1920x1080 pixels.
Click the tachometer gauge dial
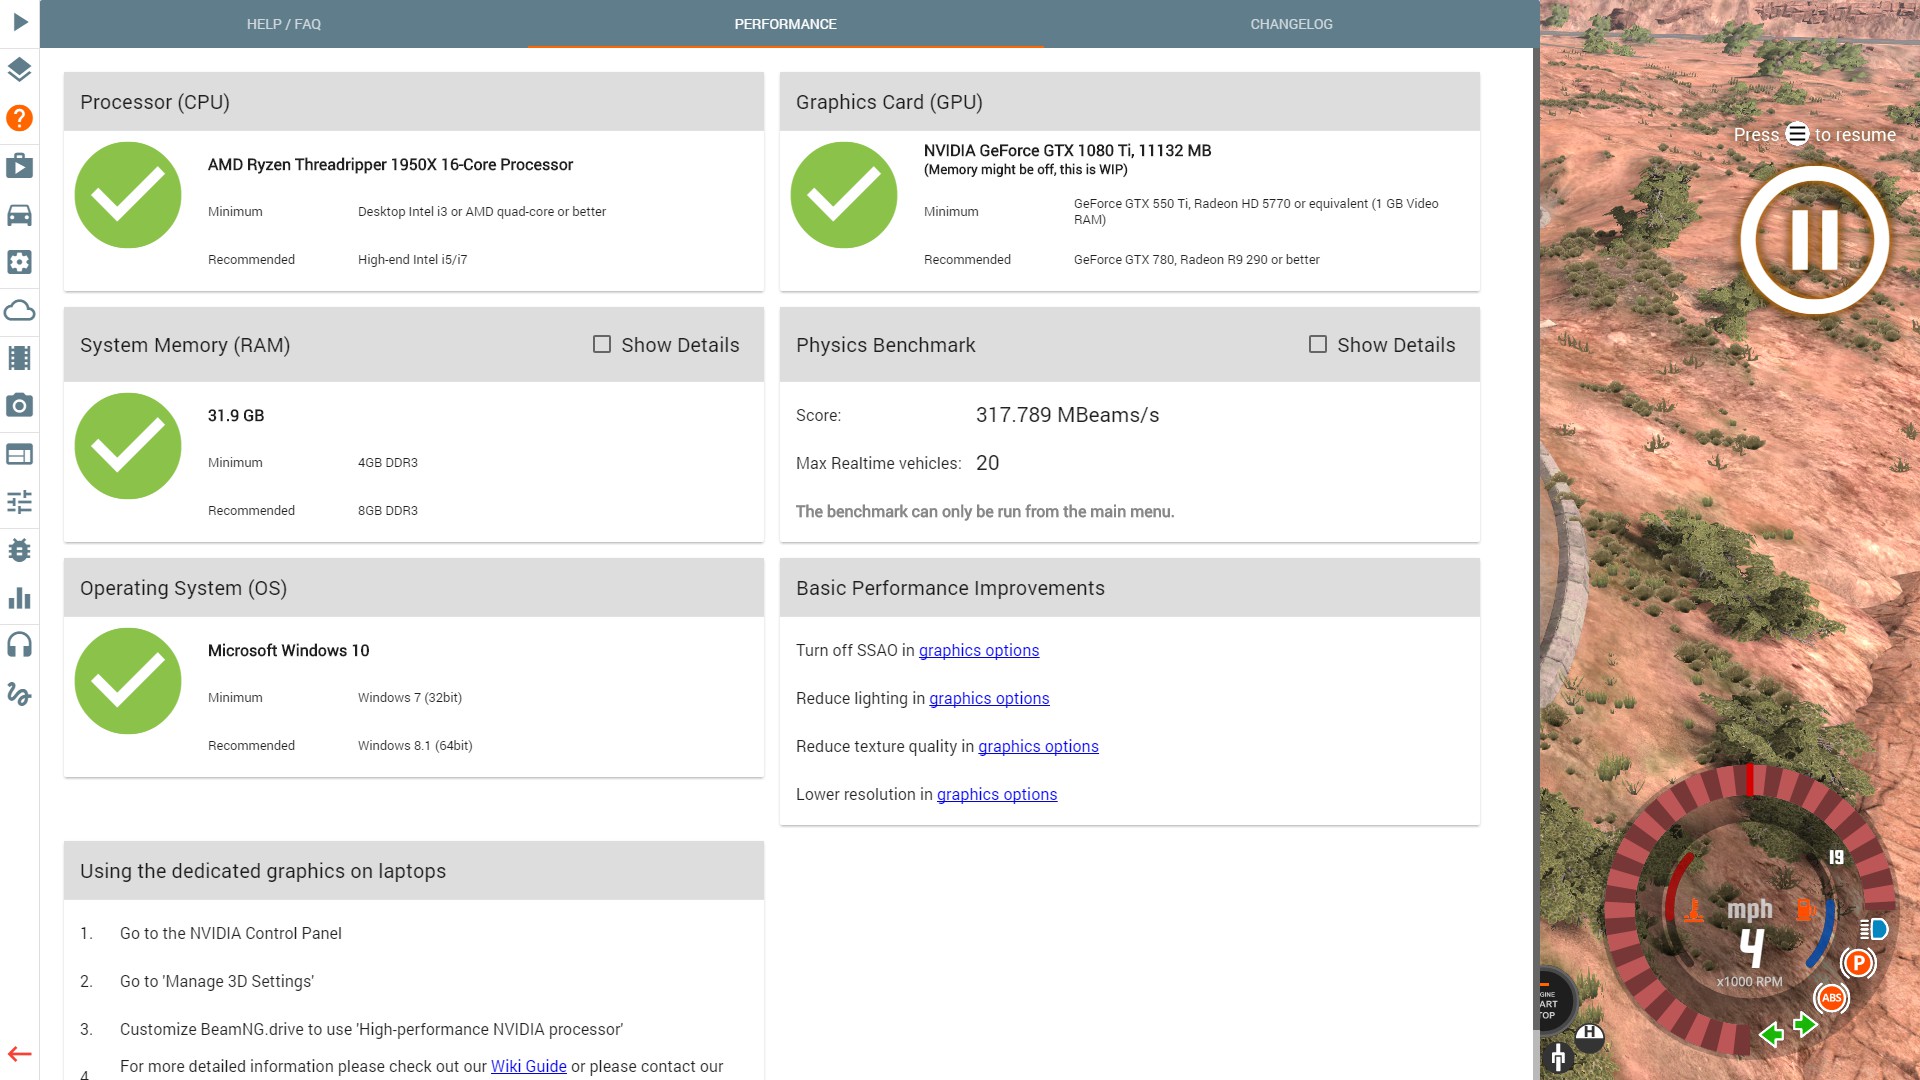pyautogui.click(x=1750, y=912)
